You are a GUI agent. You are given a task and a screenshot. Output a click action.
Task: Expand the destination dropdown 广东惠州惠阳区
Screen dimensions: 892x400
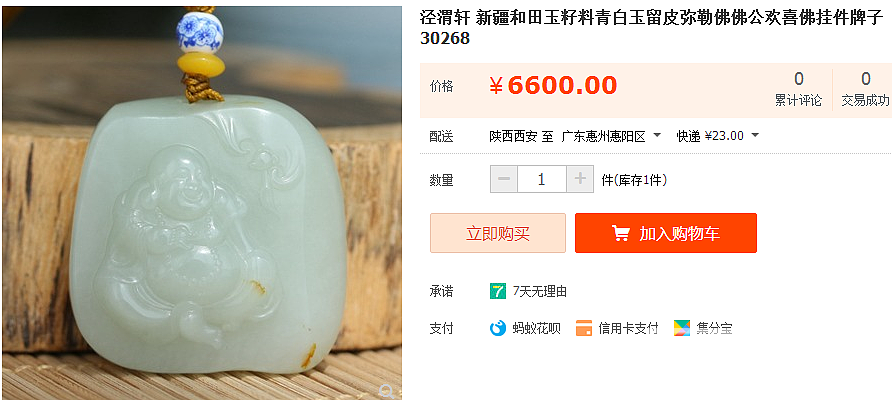[x=611, y=137]
